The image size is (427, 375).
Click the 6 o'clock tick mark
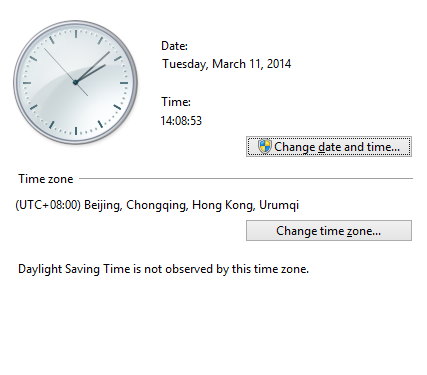[x=76, y=131]
